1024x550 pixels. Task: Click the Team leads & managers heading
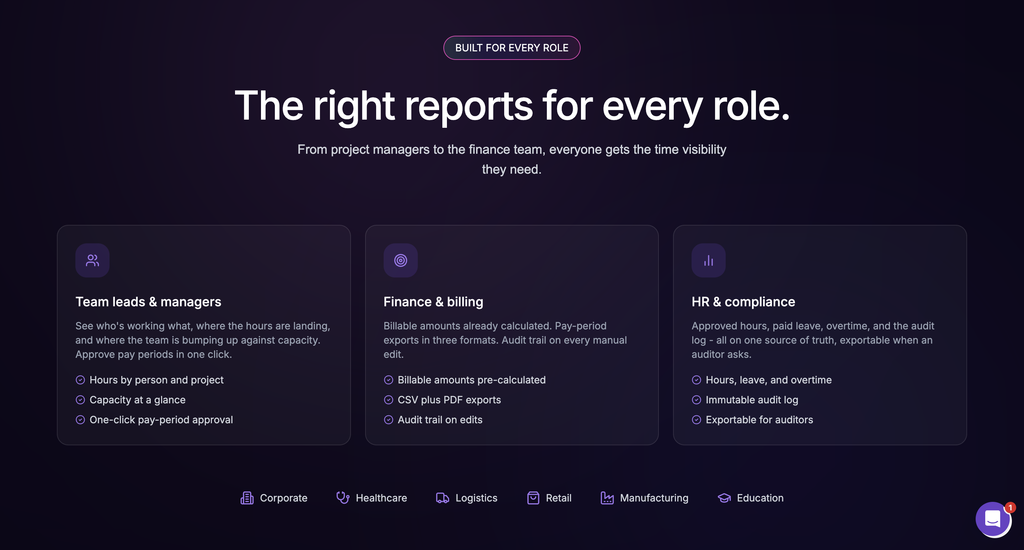tap(148, 302)
